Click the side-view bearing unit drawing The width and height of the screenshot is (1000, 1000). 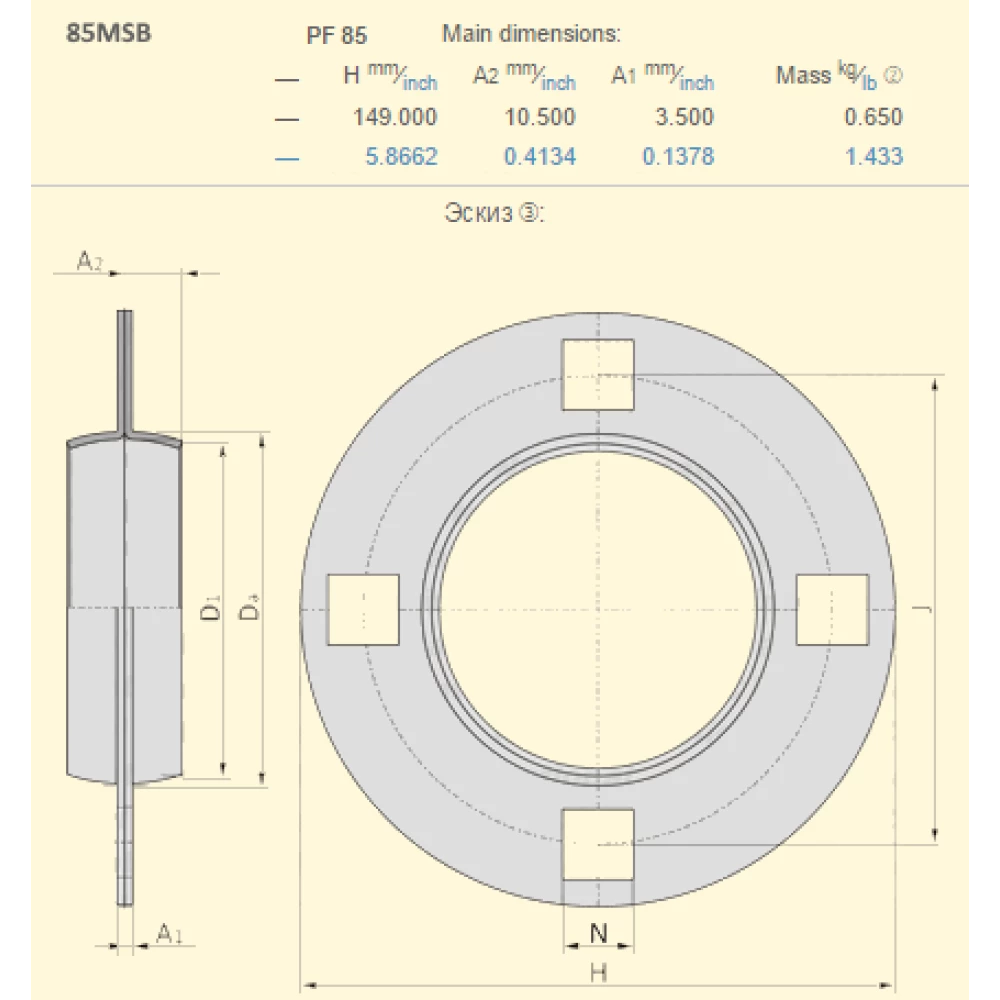[125, 610]
